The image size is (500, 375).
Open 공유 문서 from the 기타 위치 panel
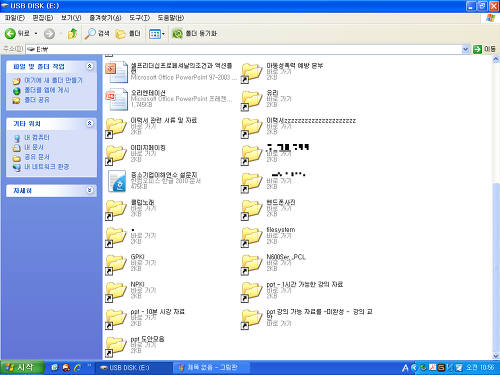[37, 157]
